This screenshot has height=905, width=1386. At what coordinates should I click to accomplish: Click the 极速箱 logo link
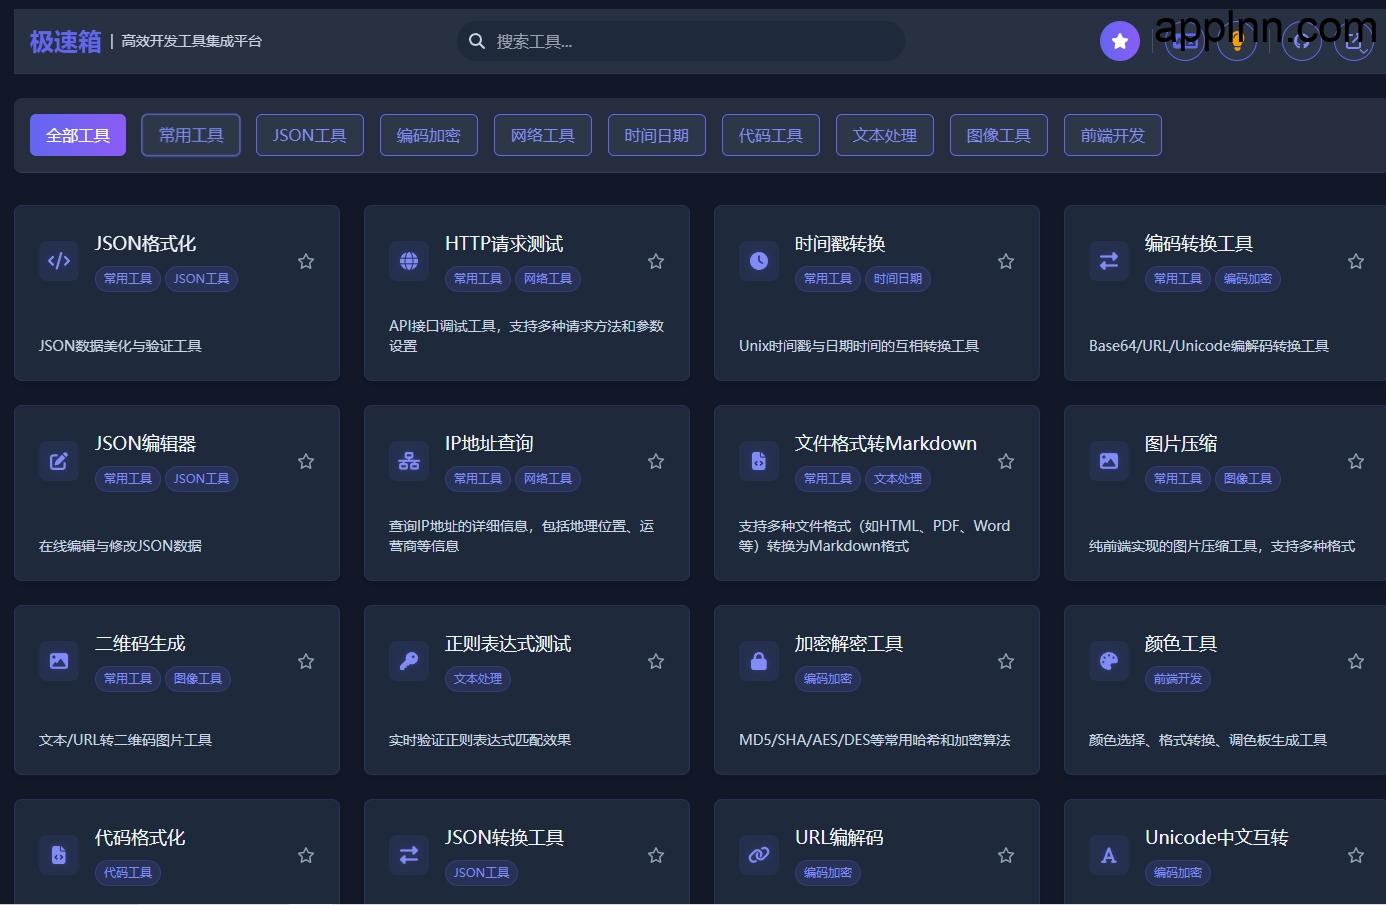click(66, 41)
